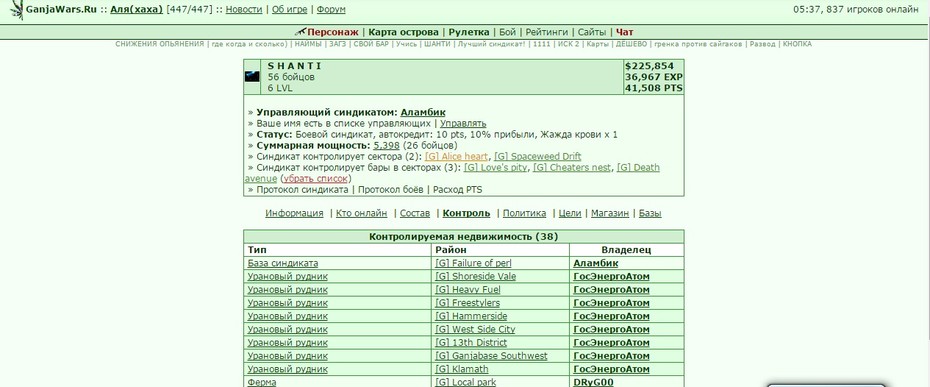
Task: Click the ДЕШЕВО ad link
Action: [631, 44]
